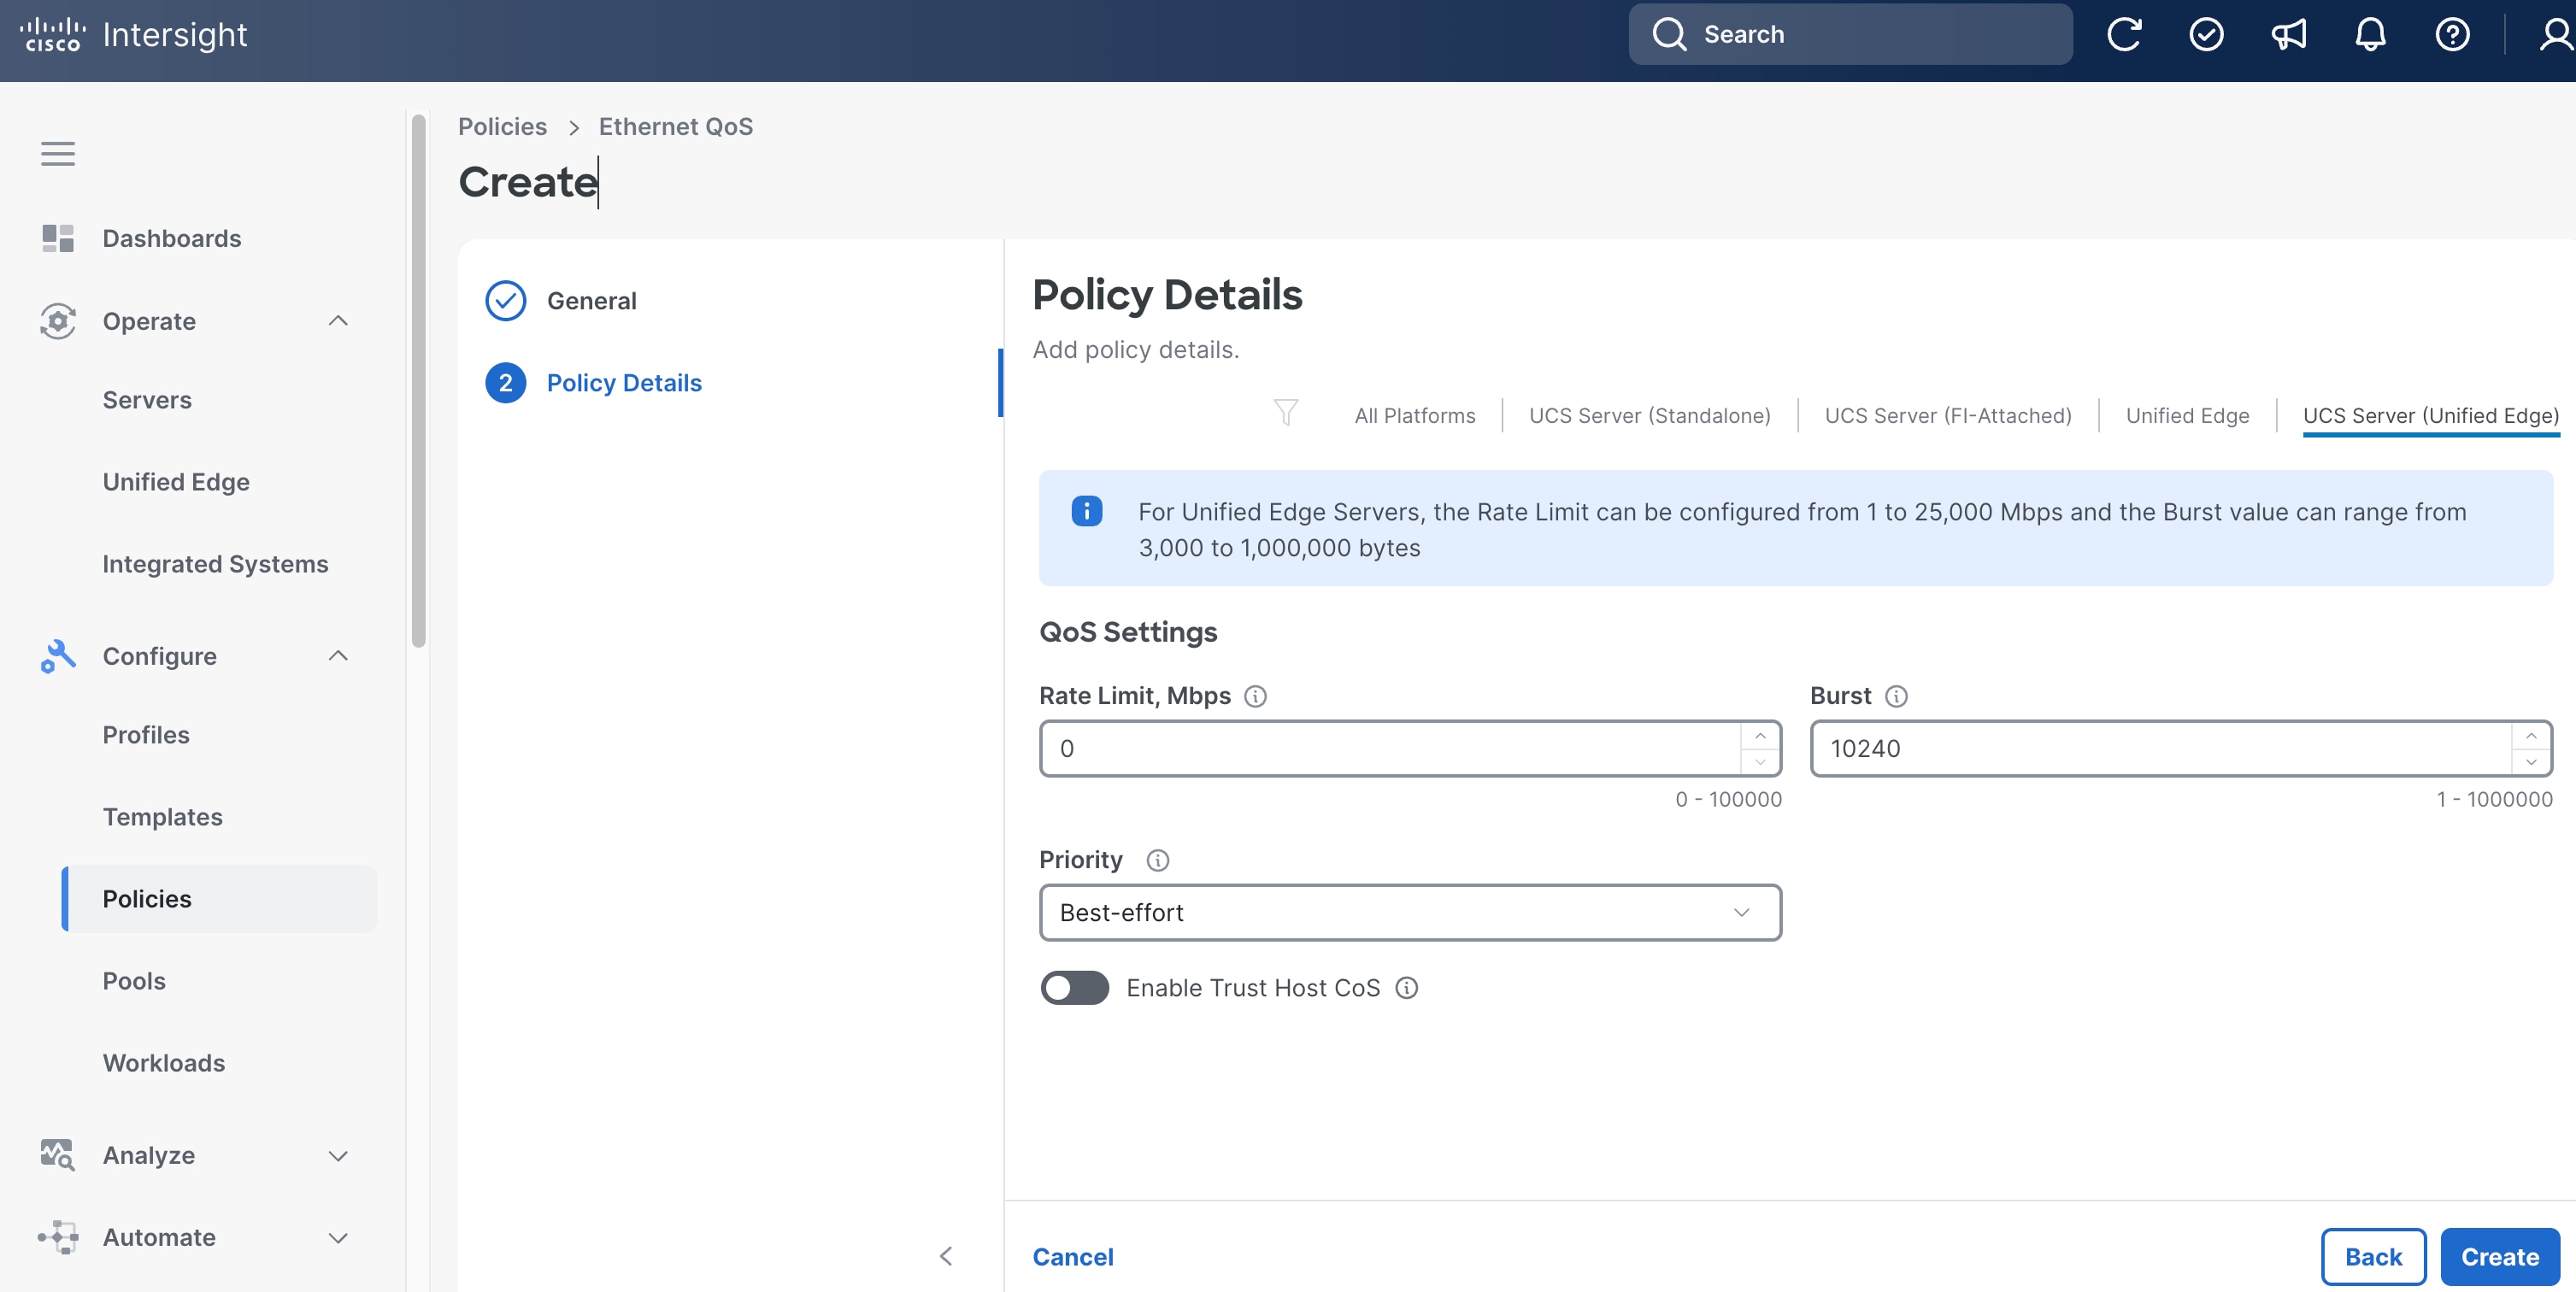Viewport: 2576px width, 1292px height.
Task: Select the Unified Edge platform tab
Action: tap(2187, 416)
